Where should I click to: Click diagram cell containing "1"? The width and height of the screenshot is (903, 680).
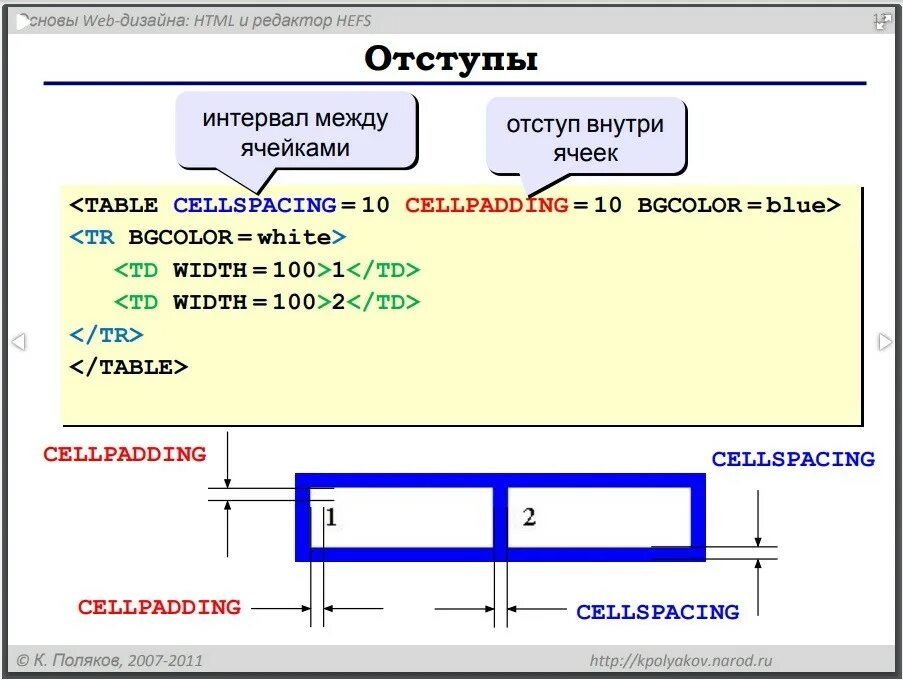click(402, 517)
